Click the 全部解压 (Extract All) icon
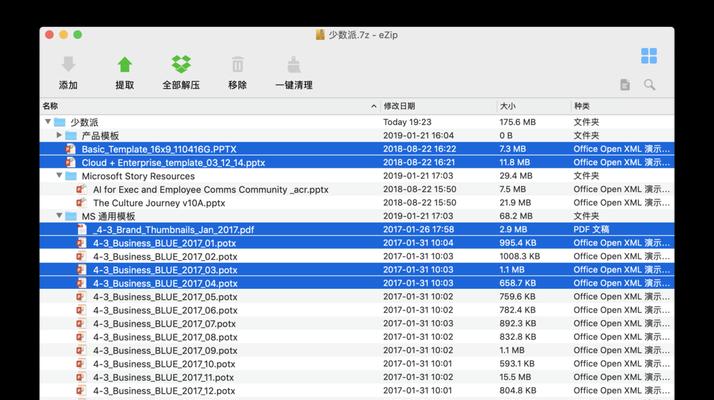The image size is (714, 400). coord(181,64)
